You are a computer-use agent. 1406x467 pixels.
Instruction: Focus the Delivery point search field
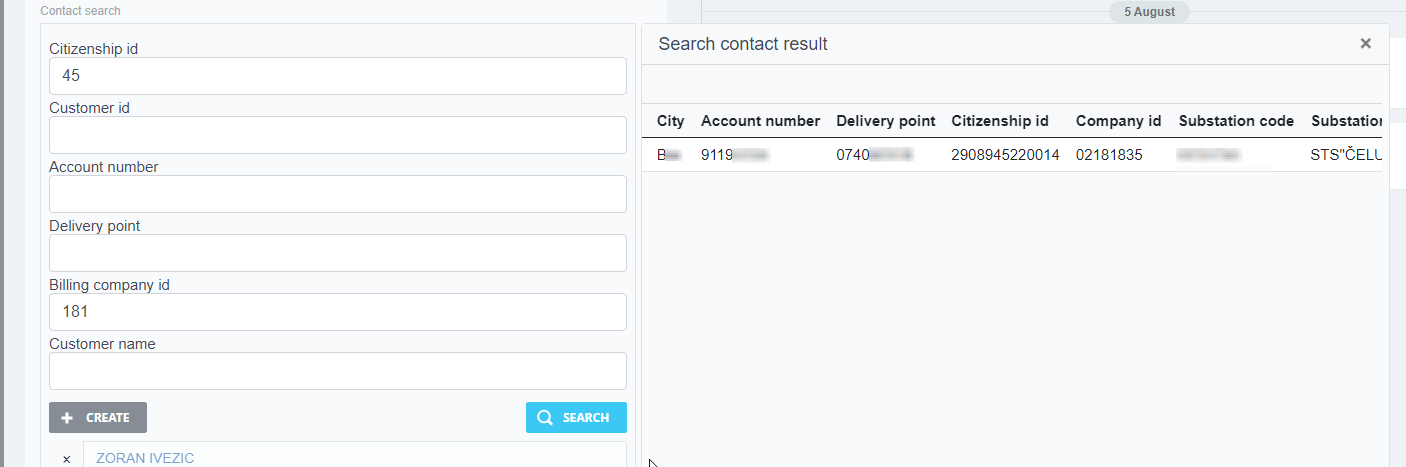(338, 253)
